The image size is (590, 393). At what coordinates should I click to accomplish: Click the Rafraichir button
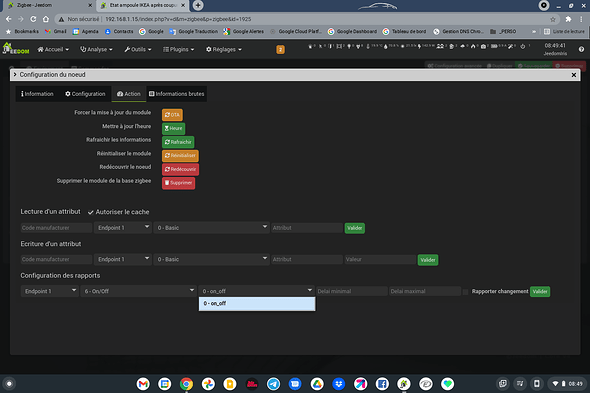[178, 142]
